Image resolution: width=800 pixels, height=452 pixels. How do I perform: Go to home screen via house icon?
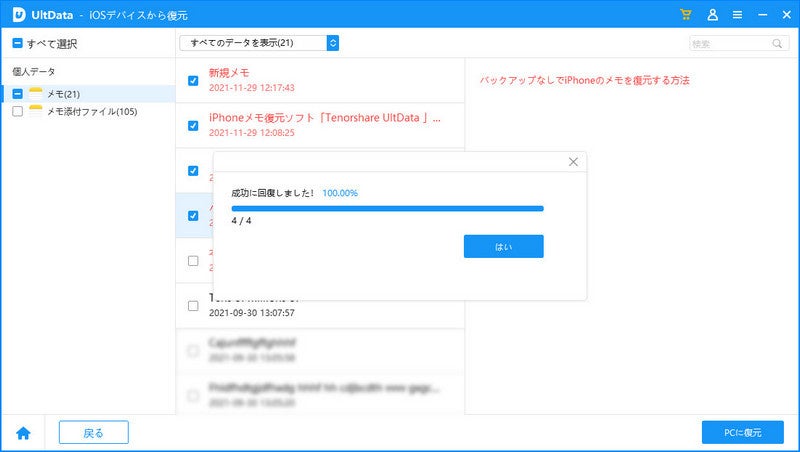pyautogui.click(x=23, y=433)
